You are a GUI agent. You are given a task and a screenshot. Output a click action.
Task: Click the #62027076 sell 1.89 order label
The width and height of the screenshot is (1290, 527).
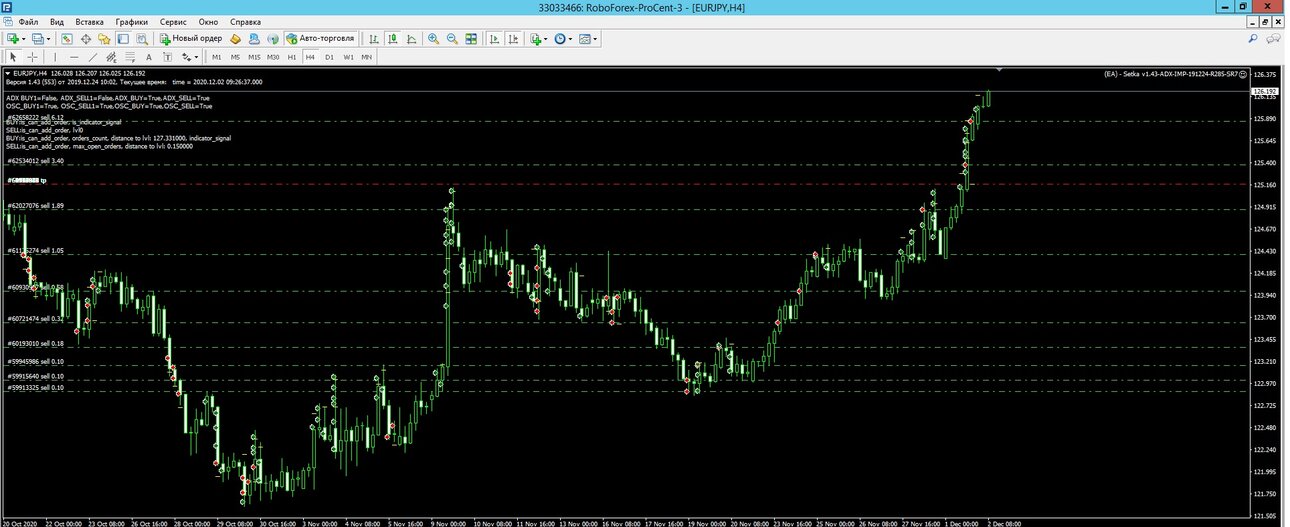tap(35, 205)
